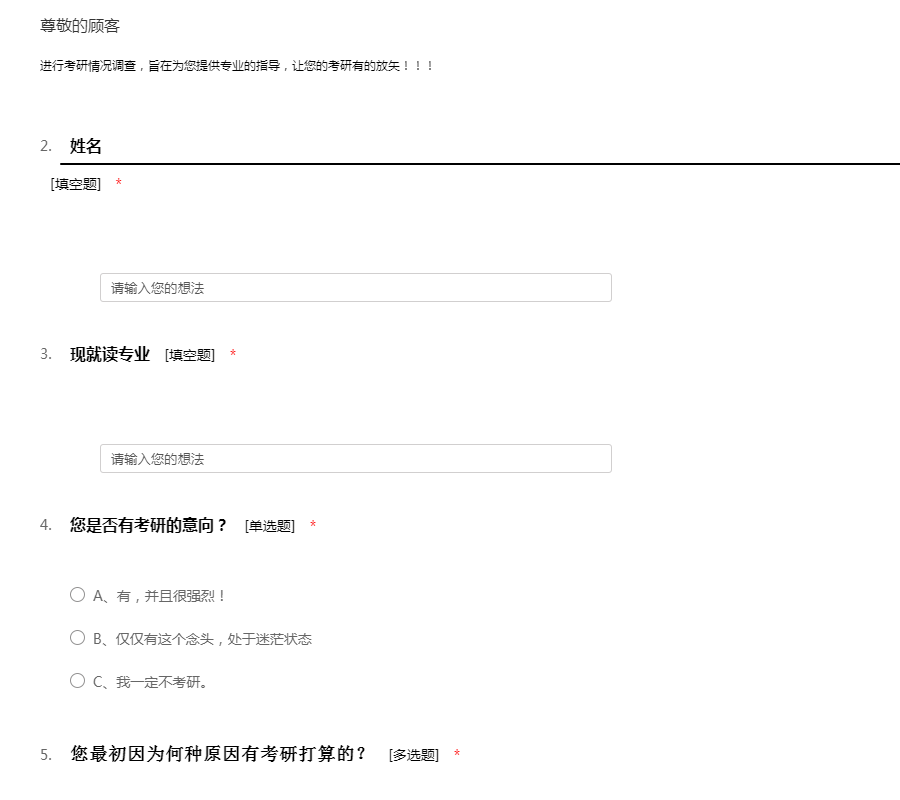
Task: Click the 姓名 text input field
Action: (x=355, y=288)
